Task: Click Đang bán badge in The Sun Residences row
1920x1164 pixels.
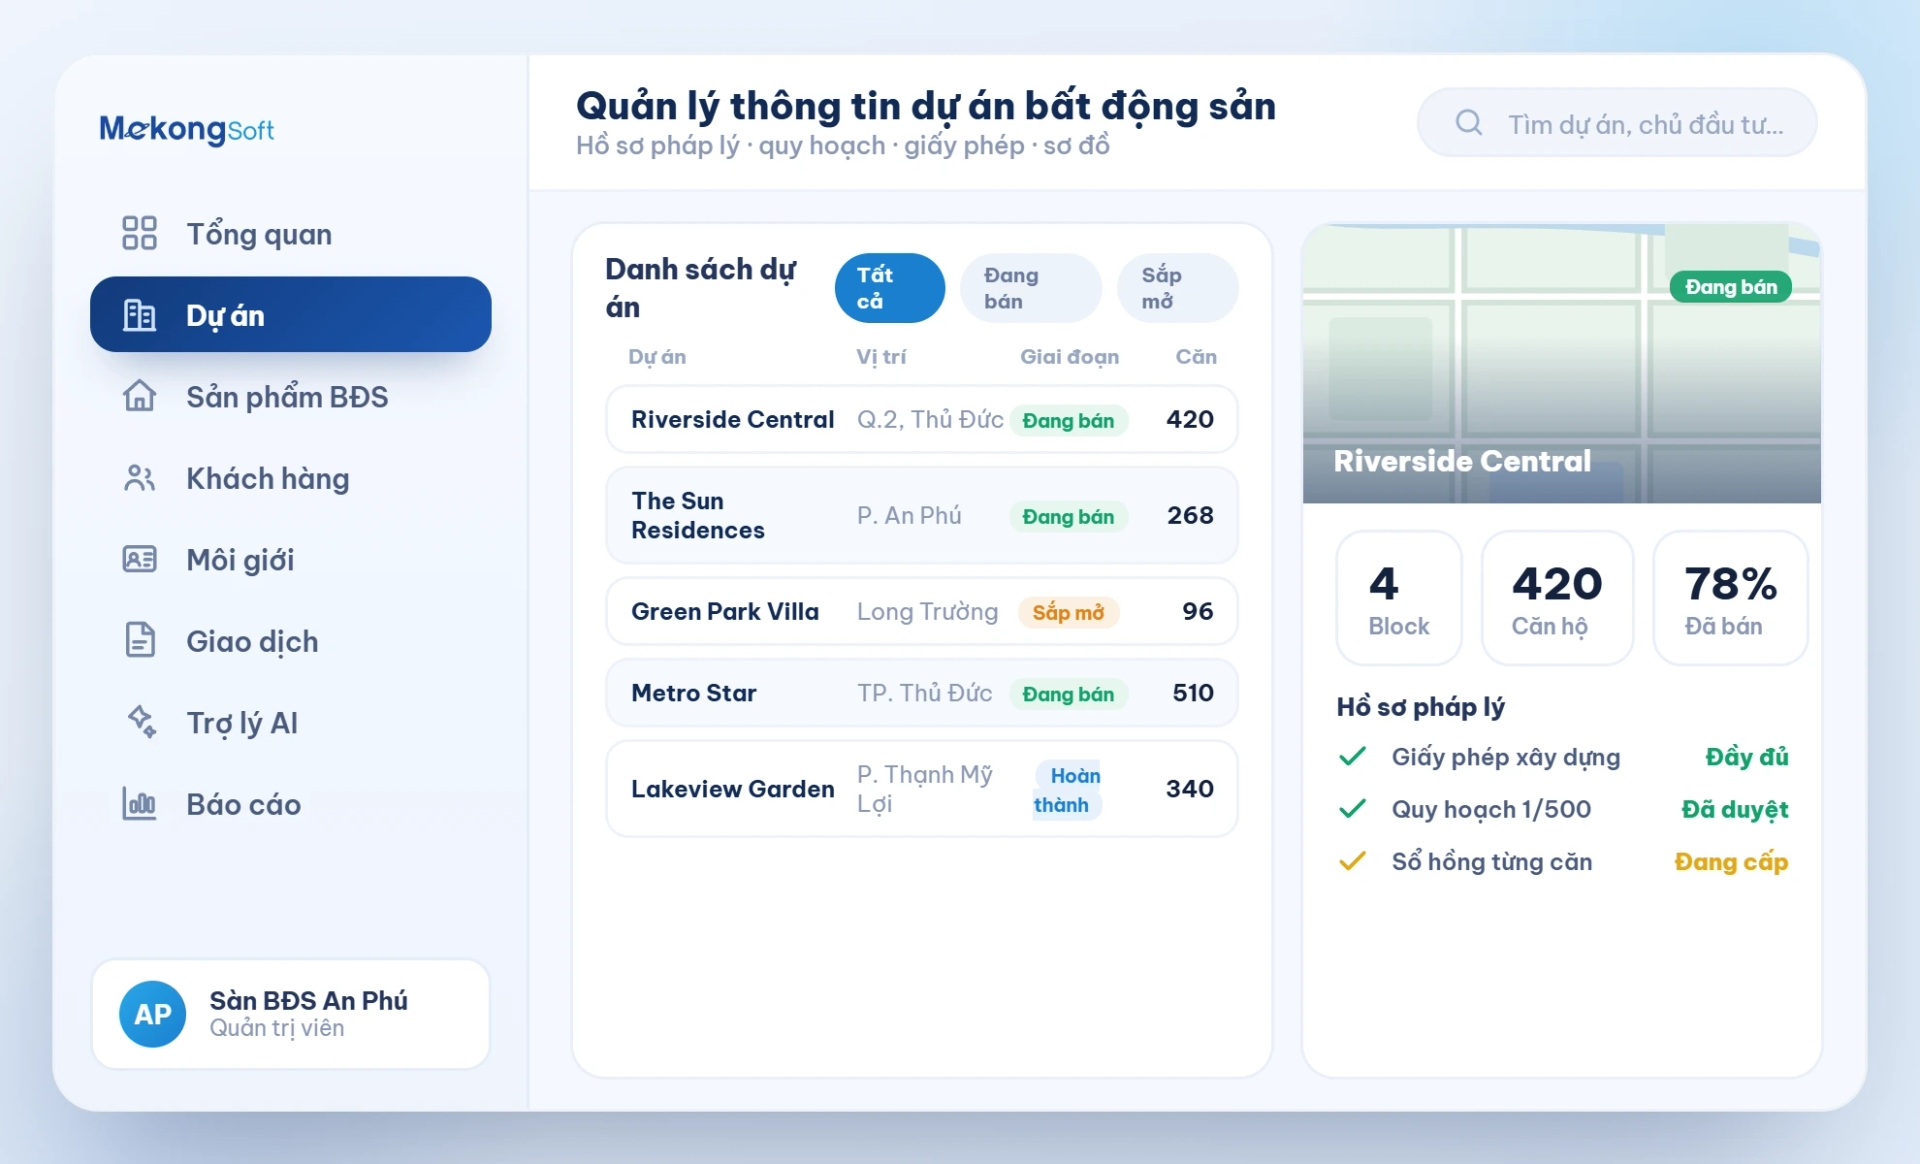Action: [1068, 516]
